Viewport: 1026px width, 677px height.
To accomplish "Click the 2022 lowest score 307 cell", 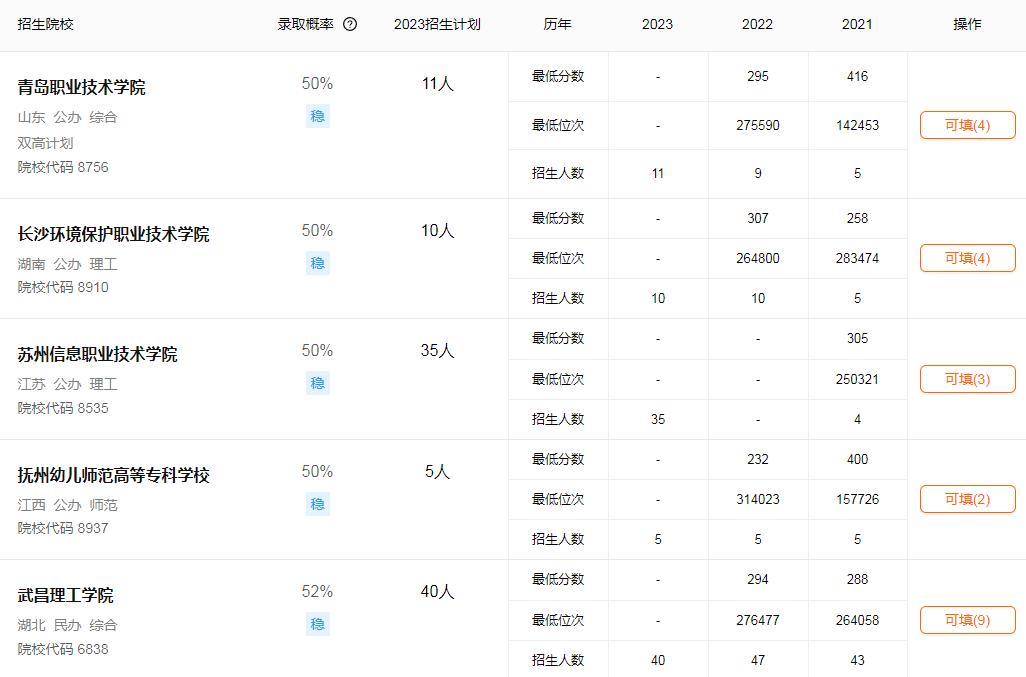I will (x=758, y=218).
